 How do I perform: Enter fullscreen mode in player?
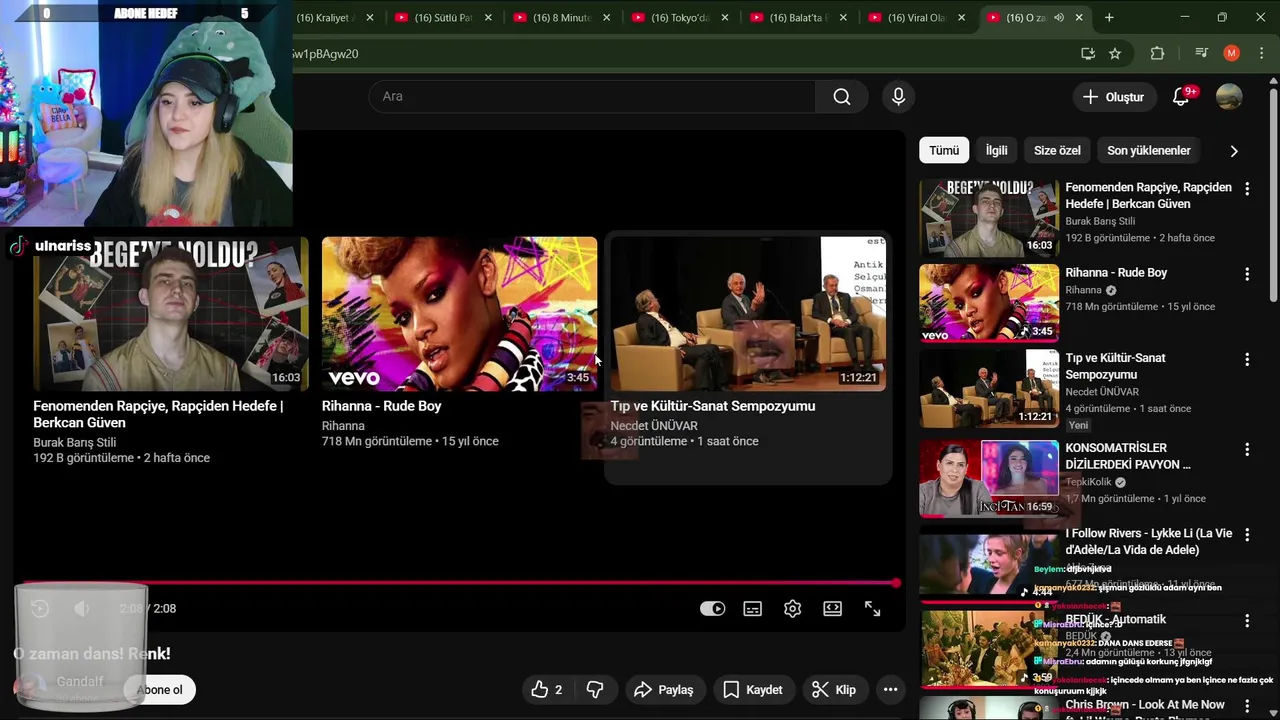(x=873, y=608)
